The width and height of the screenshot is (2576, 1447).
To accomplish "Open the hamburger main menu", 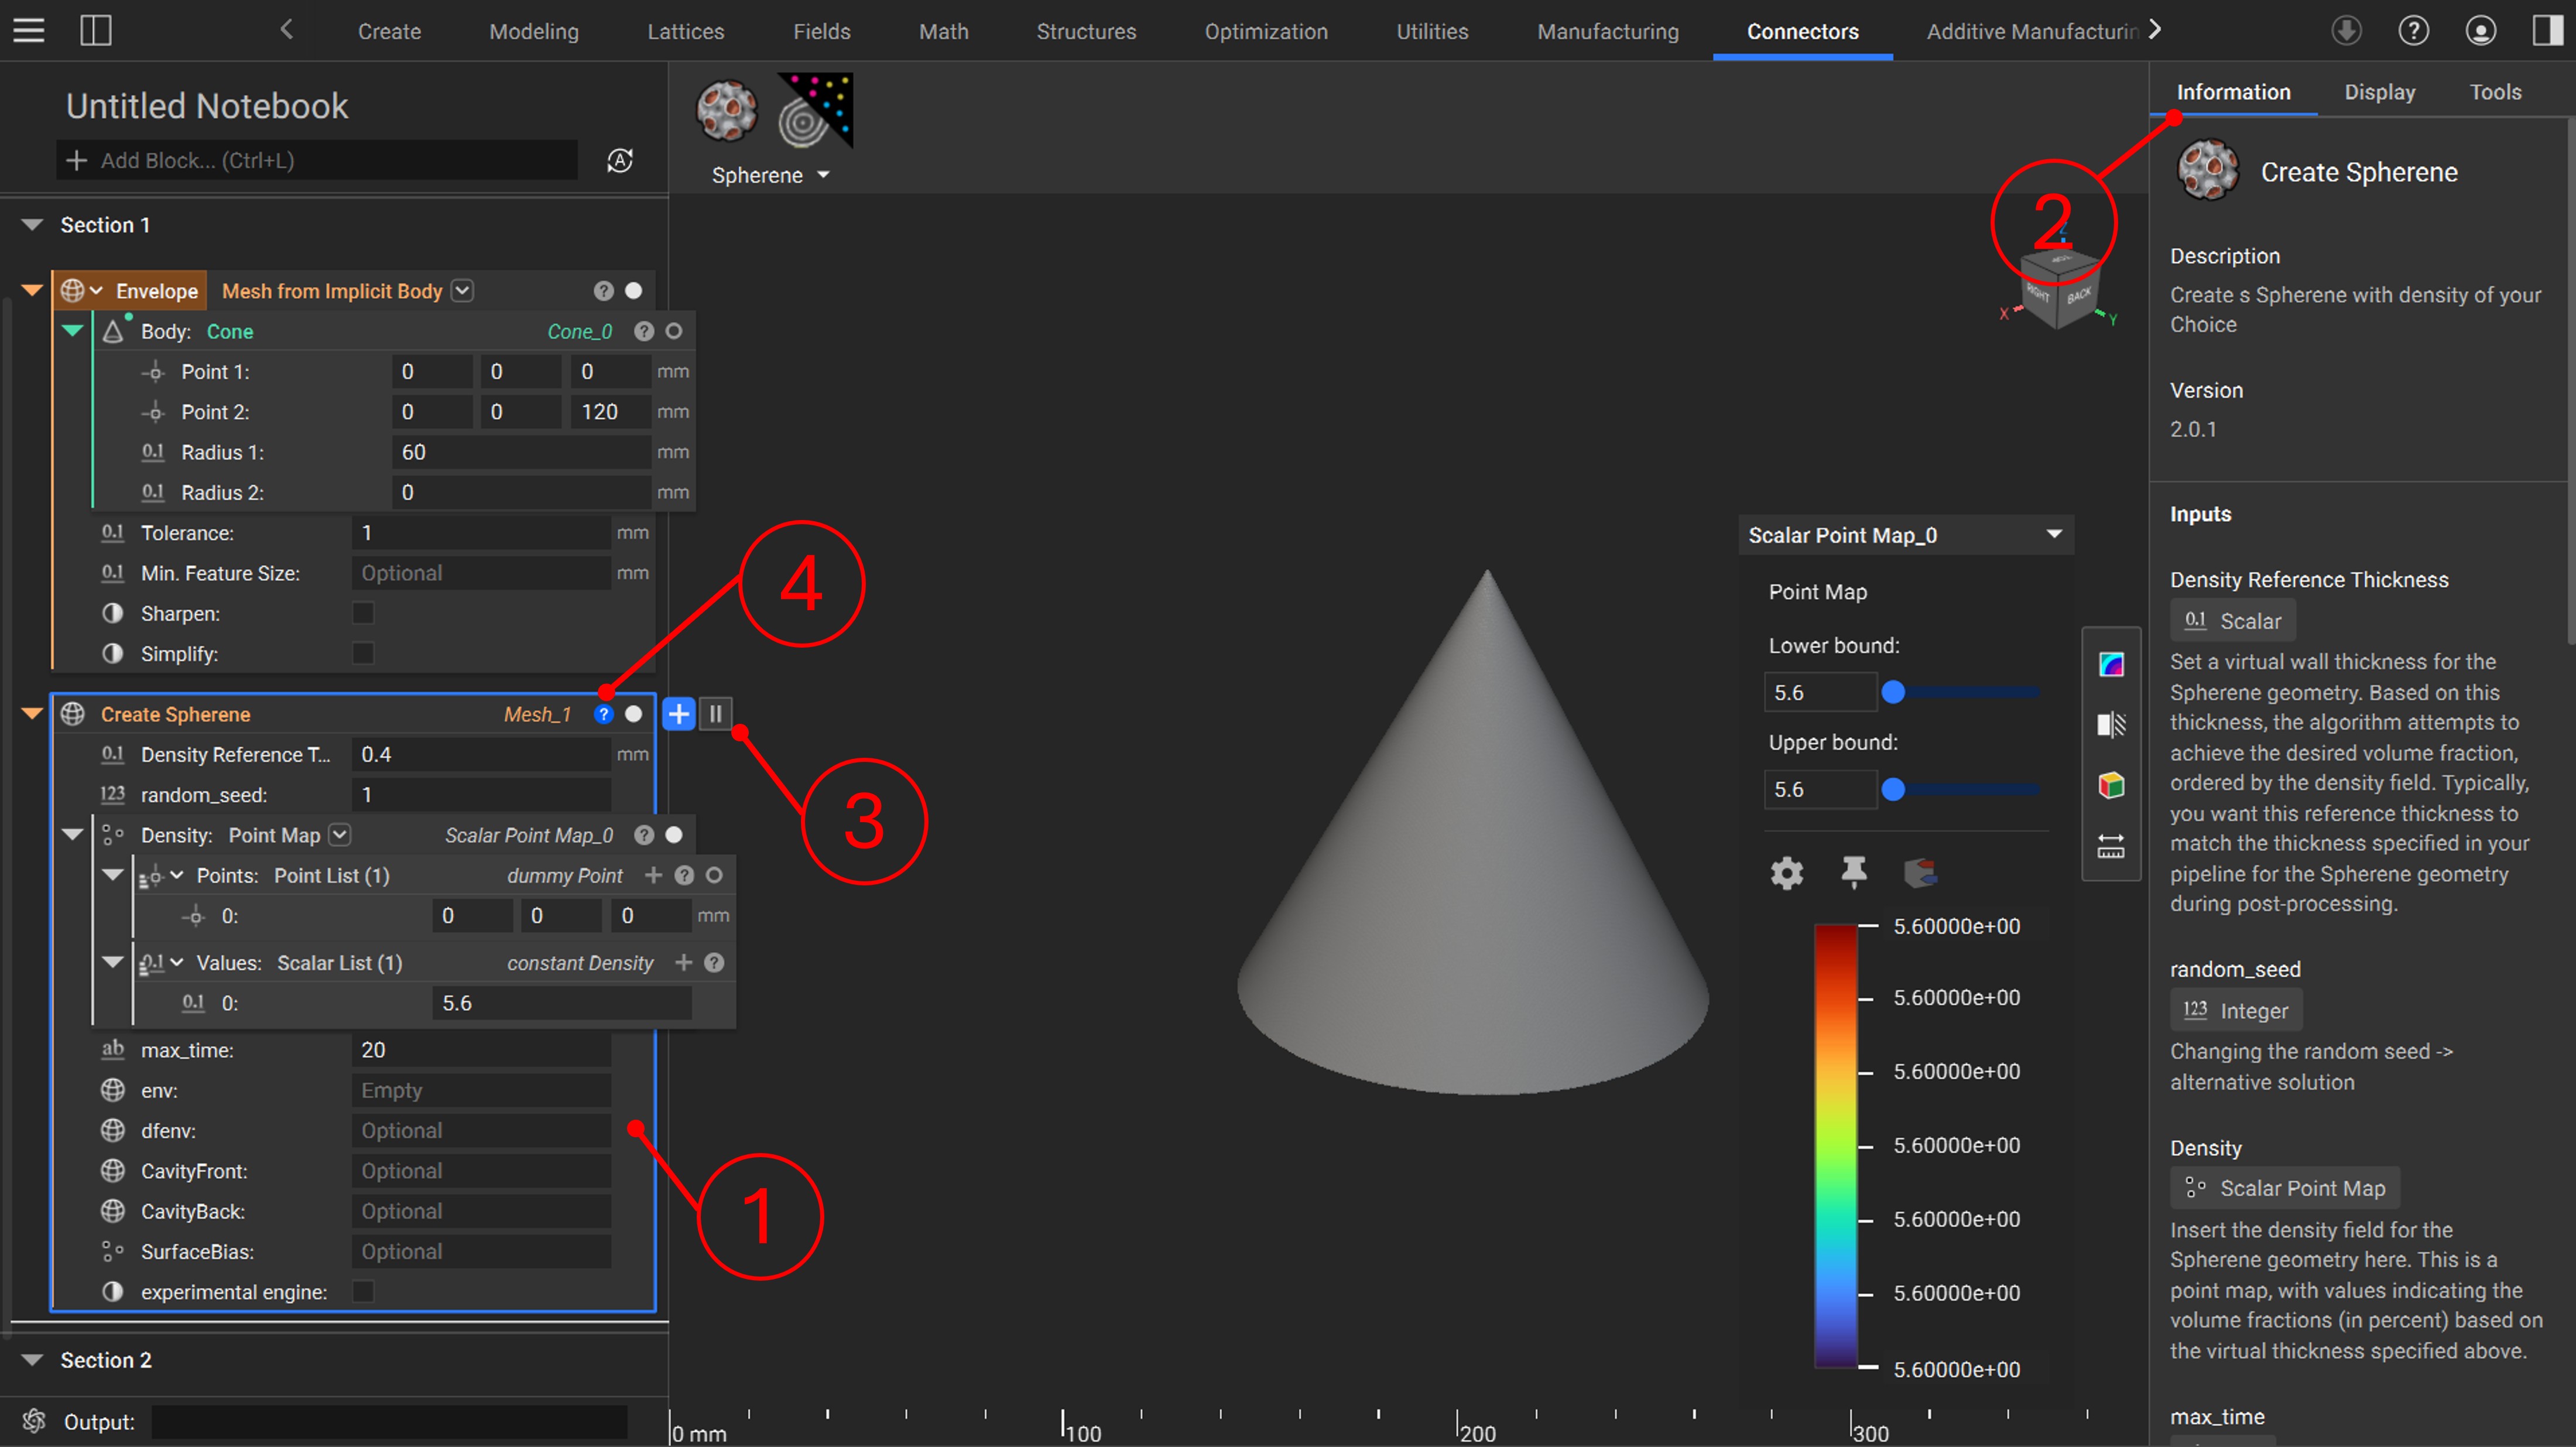I will 29,30.
